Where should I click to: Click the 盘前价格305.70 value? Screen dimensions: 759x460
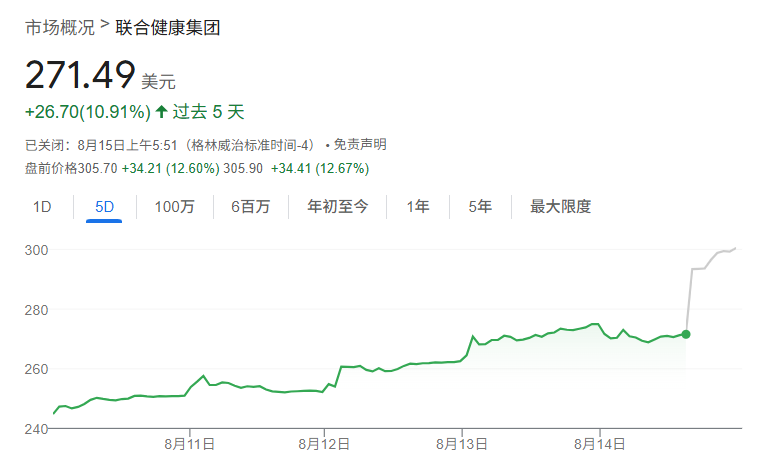click(x=71, y=168)
